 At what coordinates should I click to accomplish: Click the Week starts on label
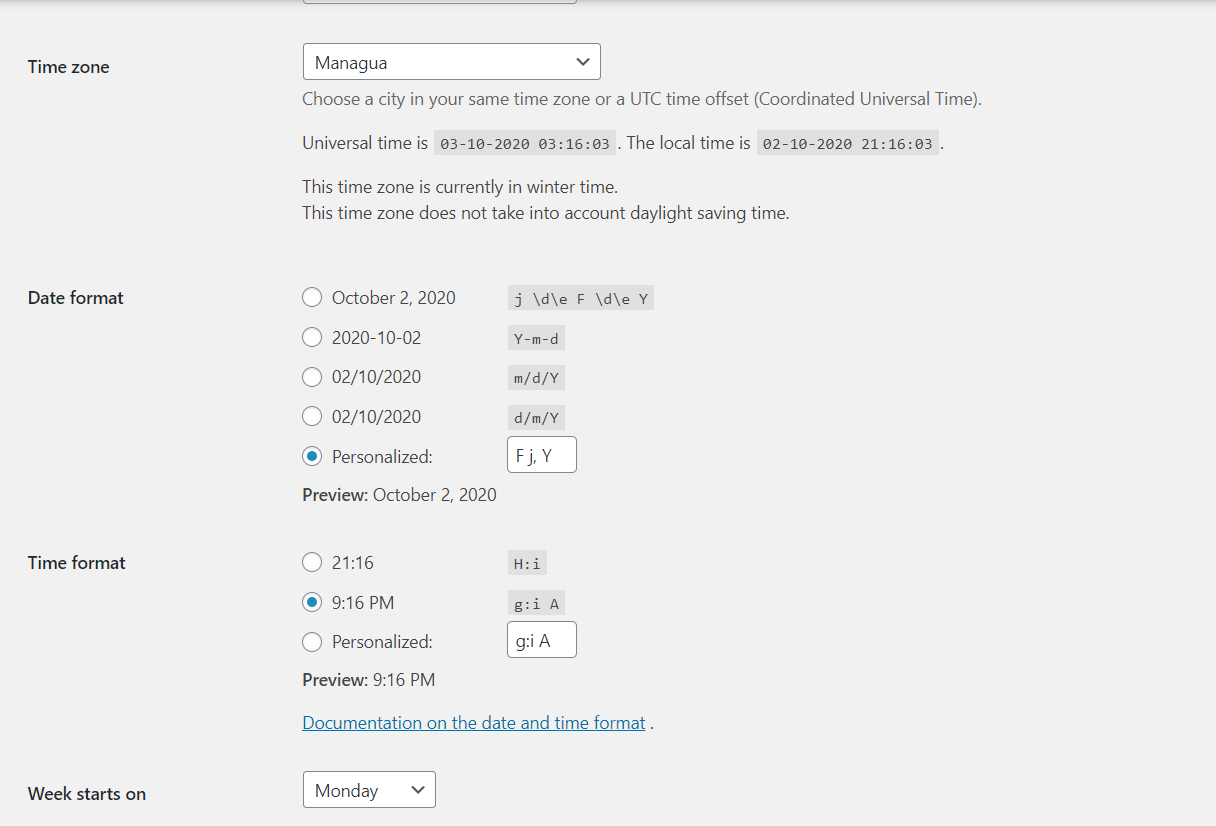(87, 794)
